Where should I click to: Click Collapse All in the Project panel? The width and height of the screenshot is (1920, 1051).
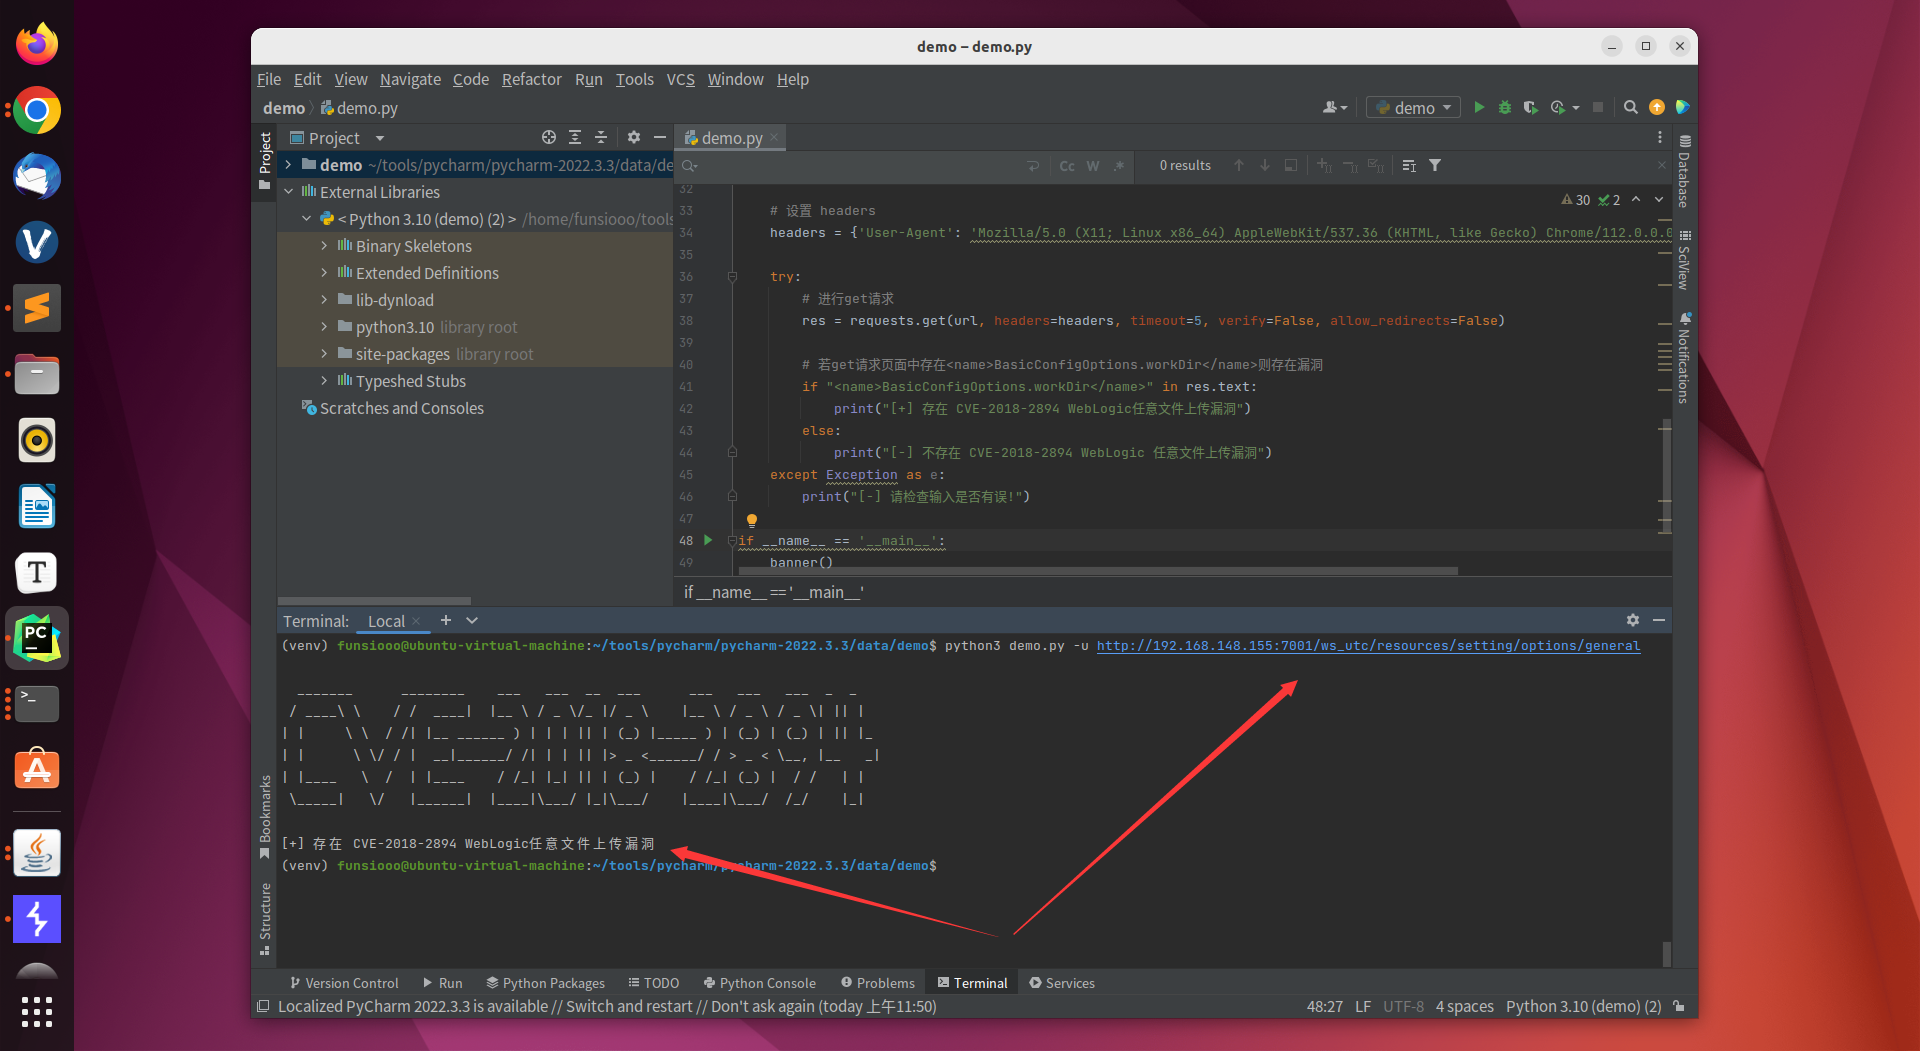(x=601, y=137)
